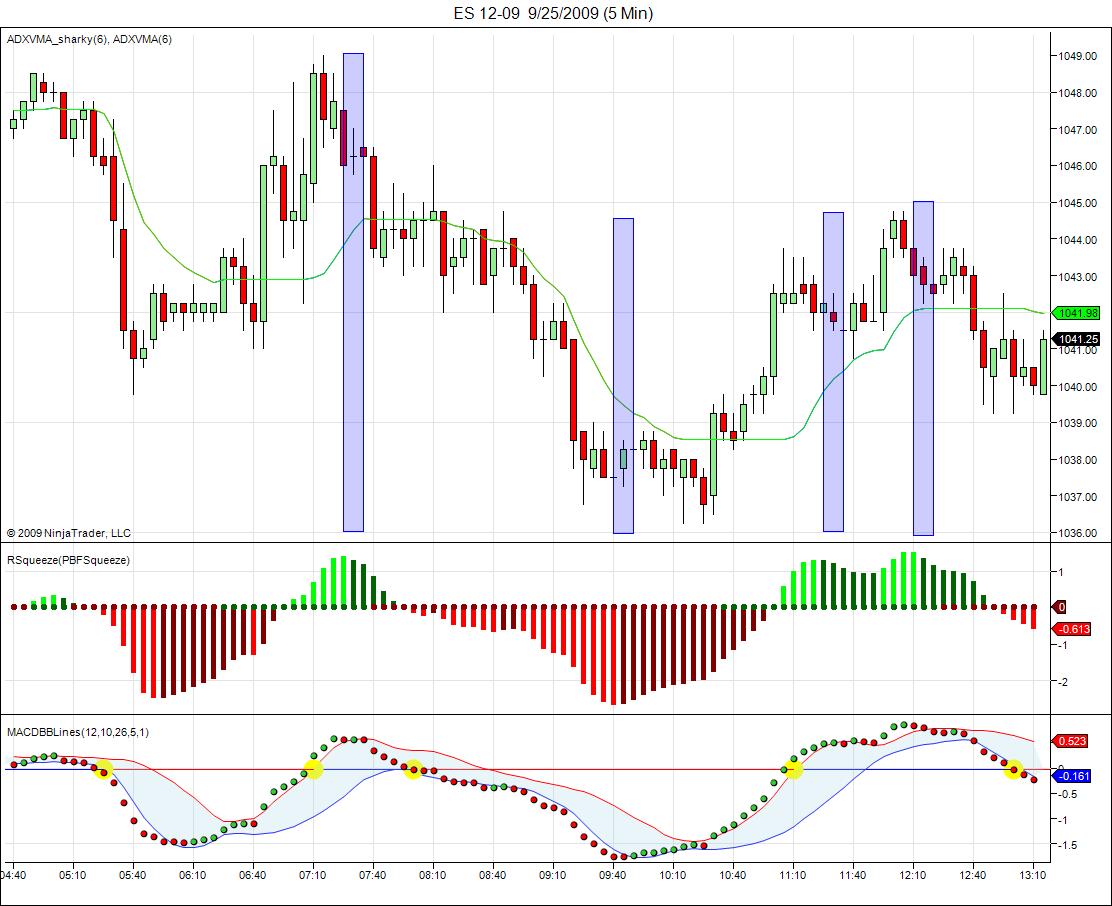Click the NinjaTrader copyright text
1112x906 pixels.
69,533
